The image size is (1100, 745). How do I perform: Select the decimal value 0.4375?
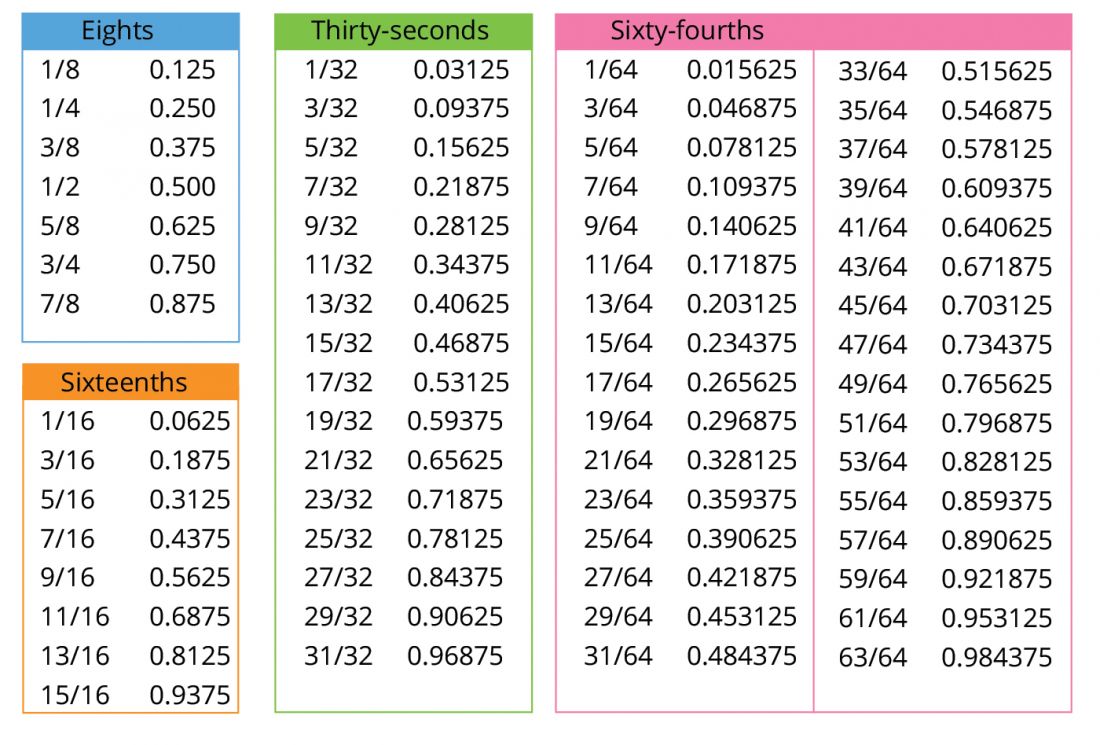point(189,538)
